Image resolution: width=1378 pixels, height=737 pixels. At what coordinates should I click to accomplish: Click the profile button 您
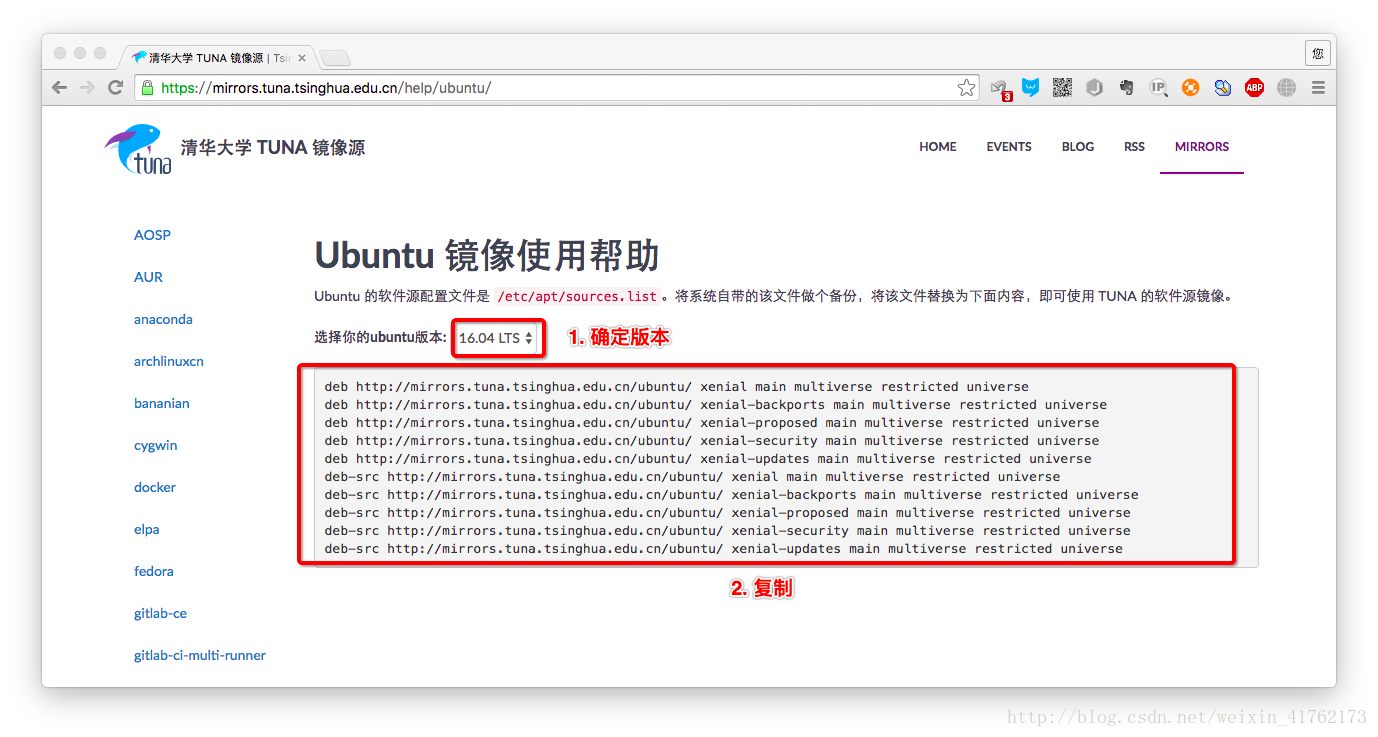1317,53
